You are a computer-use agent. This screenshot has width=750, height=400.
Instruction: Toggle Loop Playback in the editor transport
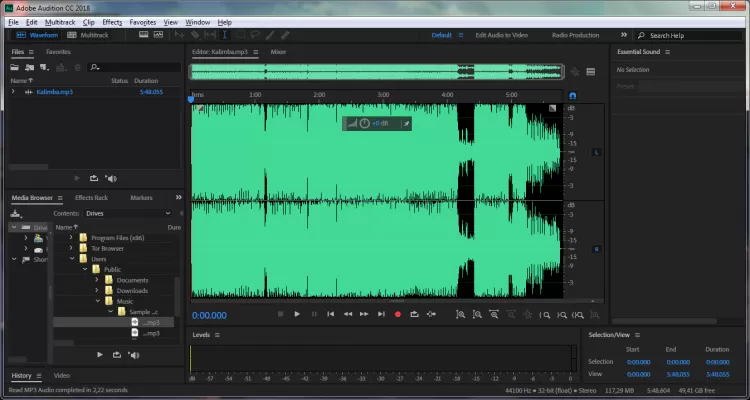[x=413, y=314]
